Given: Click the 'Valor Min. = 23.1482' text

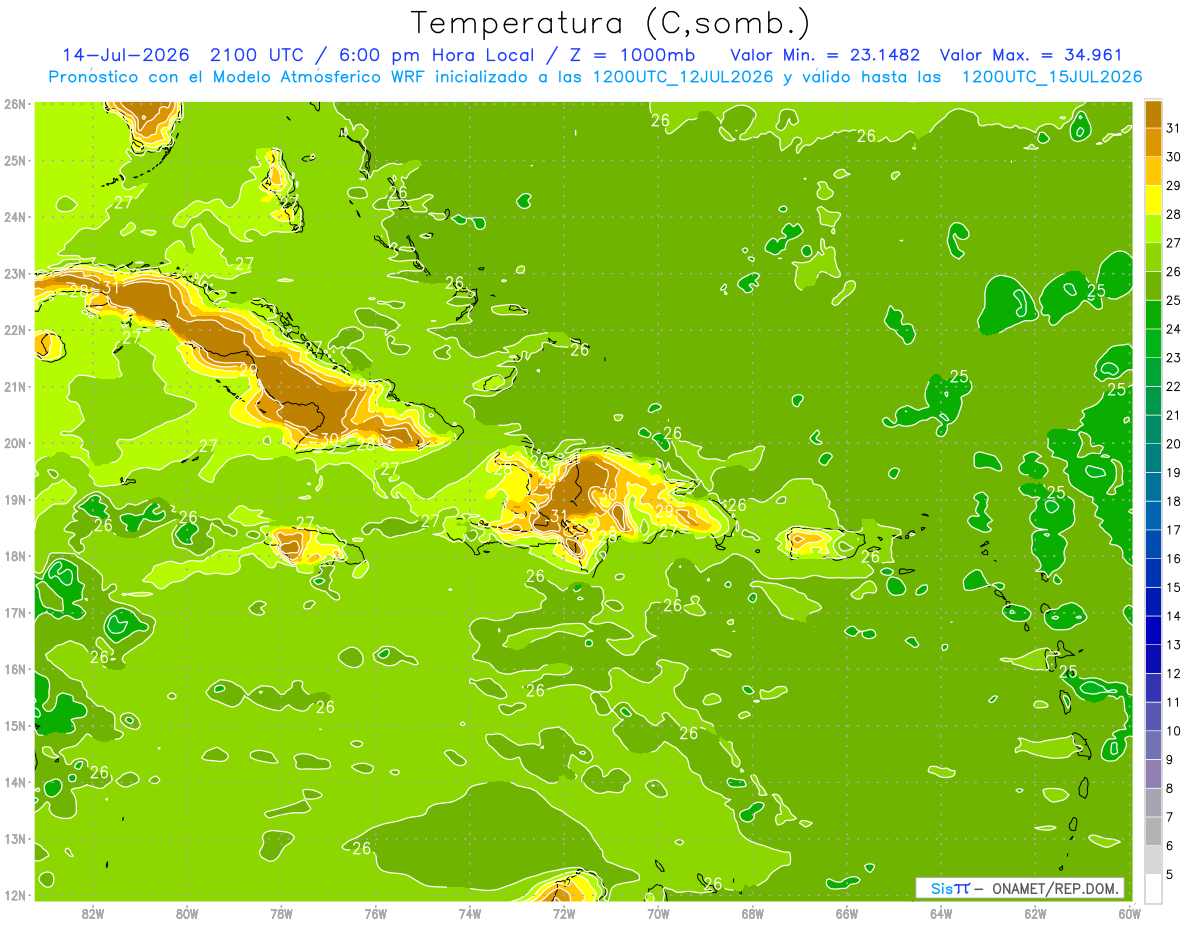Looking at the screenshot, I should coord(825,54).
